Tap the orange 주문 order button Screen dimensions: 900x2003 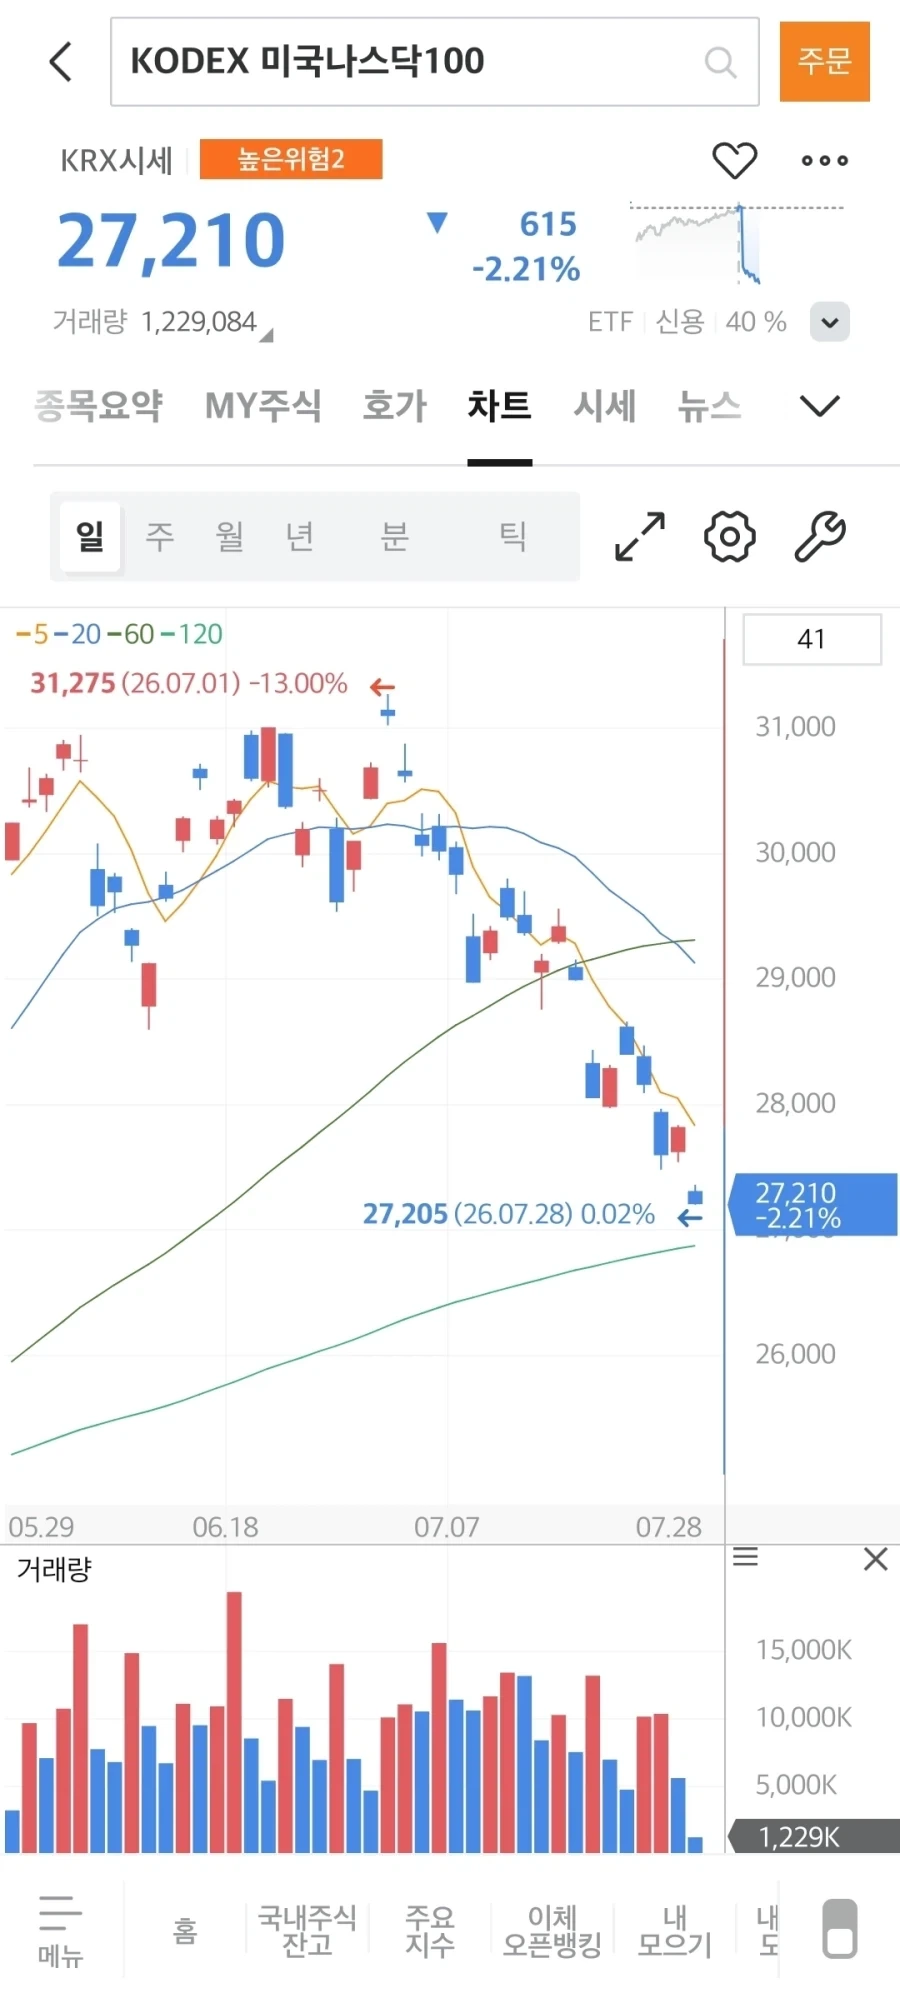pos(825,62)
